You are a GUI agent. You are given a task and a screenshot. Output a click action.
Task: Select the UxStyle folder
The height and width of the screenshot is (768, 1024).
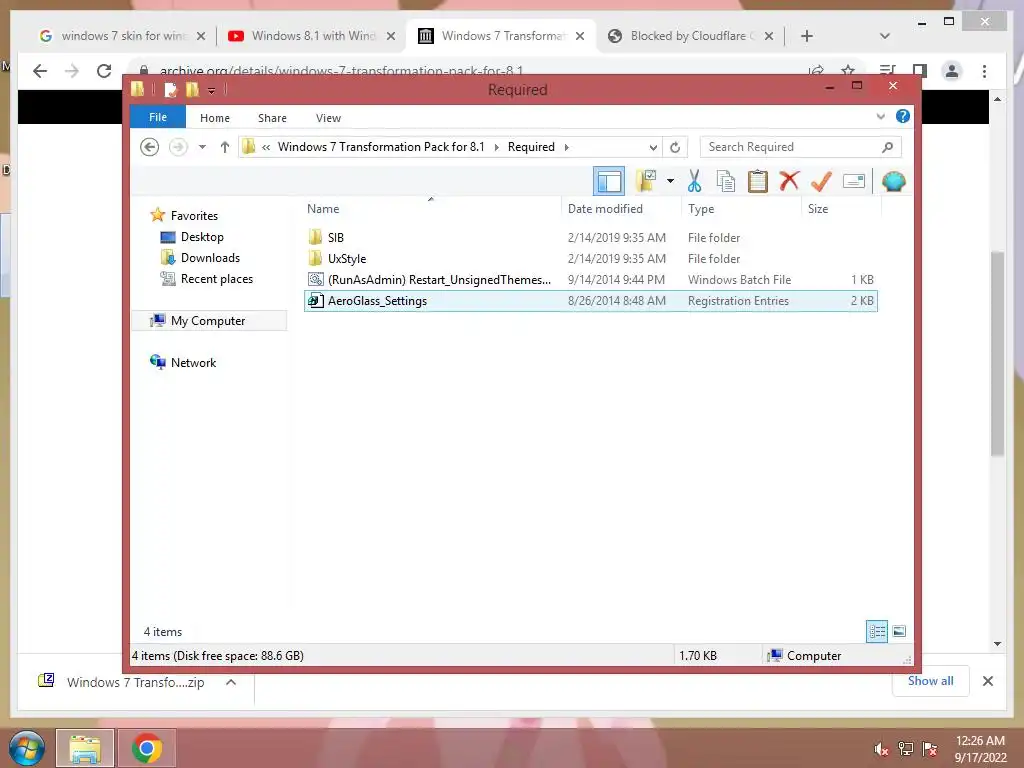[590, 259]
